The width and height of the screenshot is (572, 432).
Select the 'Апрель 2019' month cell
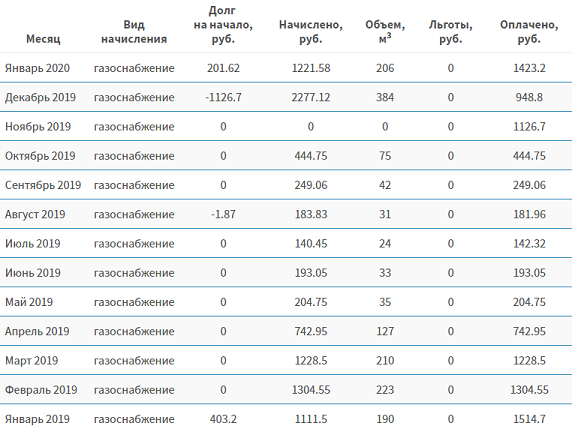point(37,331)
